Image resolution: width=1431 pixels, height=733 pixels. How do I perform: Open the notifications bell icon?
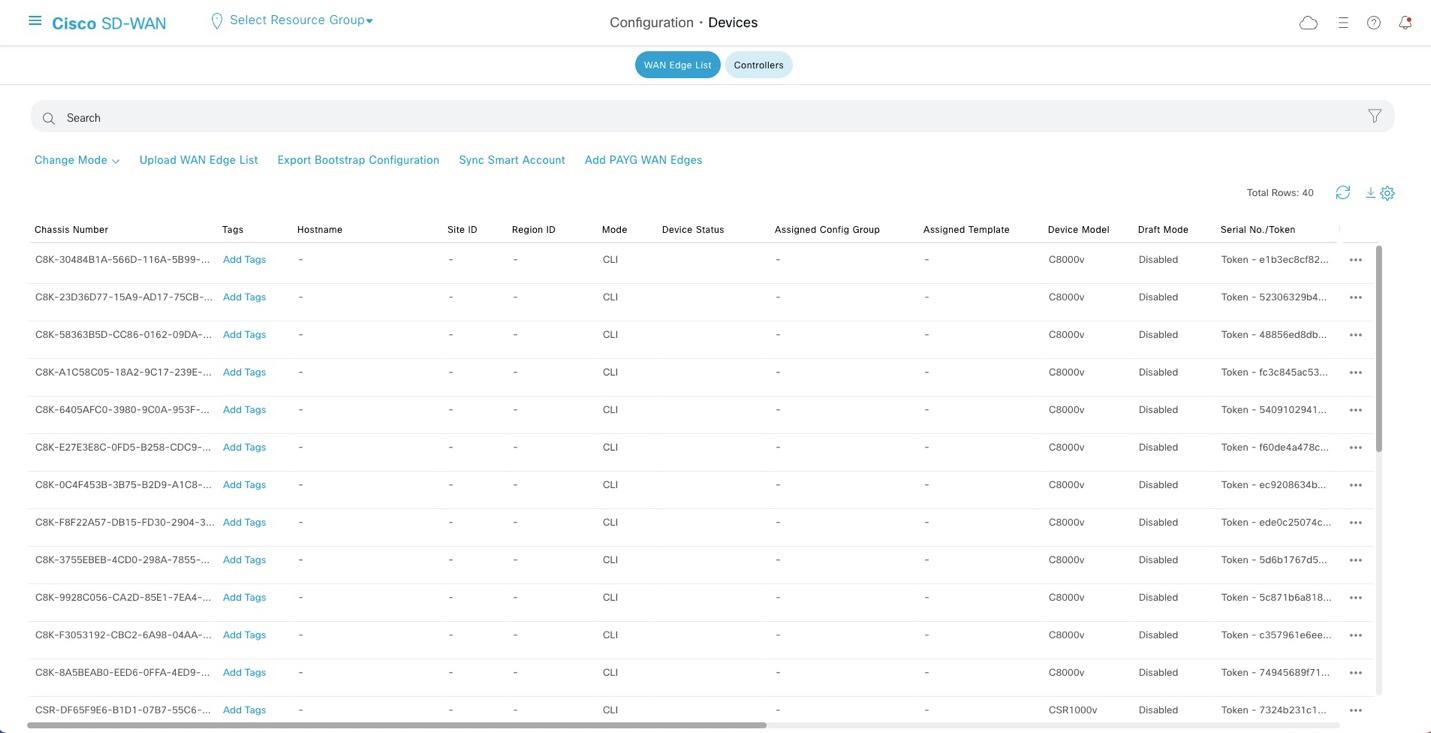tap(1405, 23)
